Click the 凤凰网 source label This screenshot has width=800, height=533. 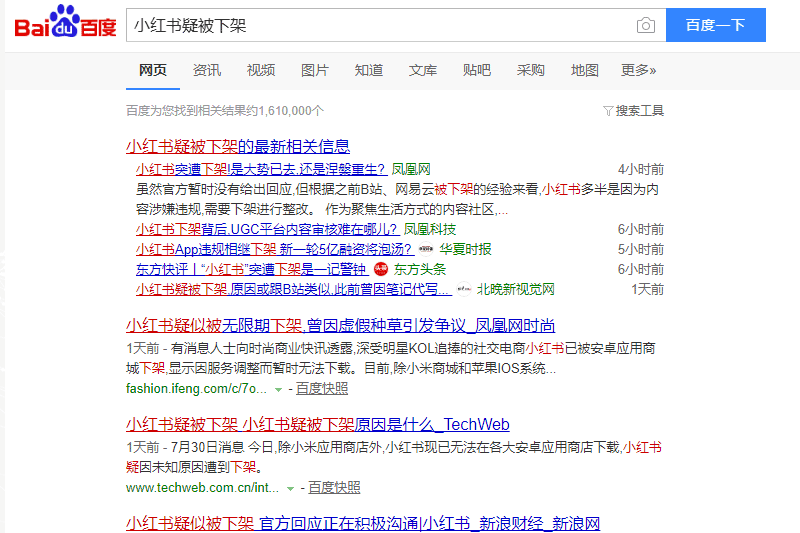click(411, 169)
